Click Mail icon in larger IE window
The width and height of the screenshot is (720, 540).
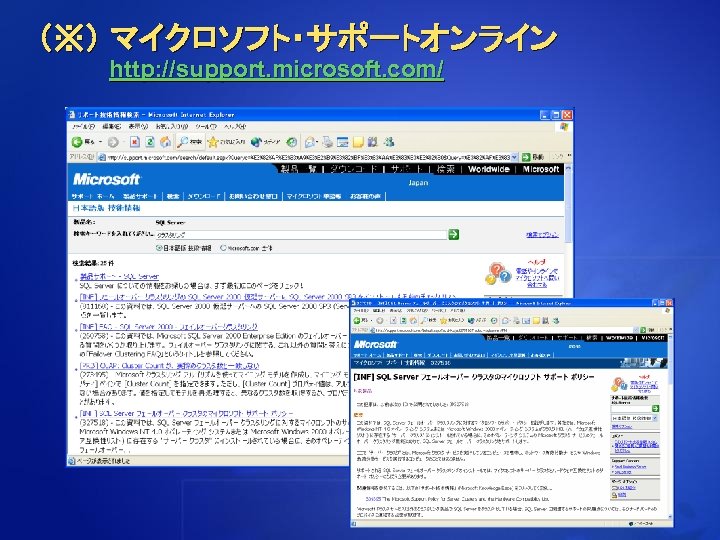[x=310, y=142]
